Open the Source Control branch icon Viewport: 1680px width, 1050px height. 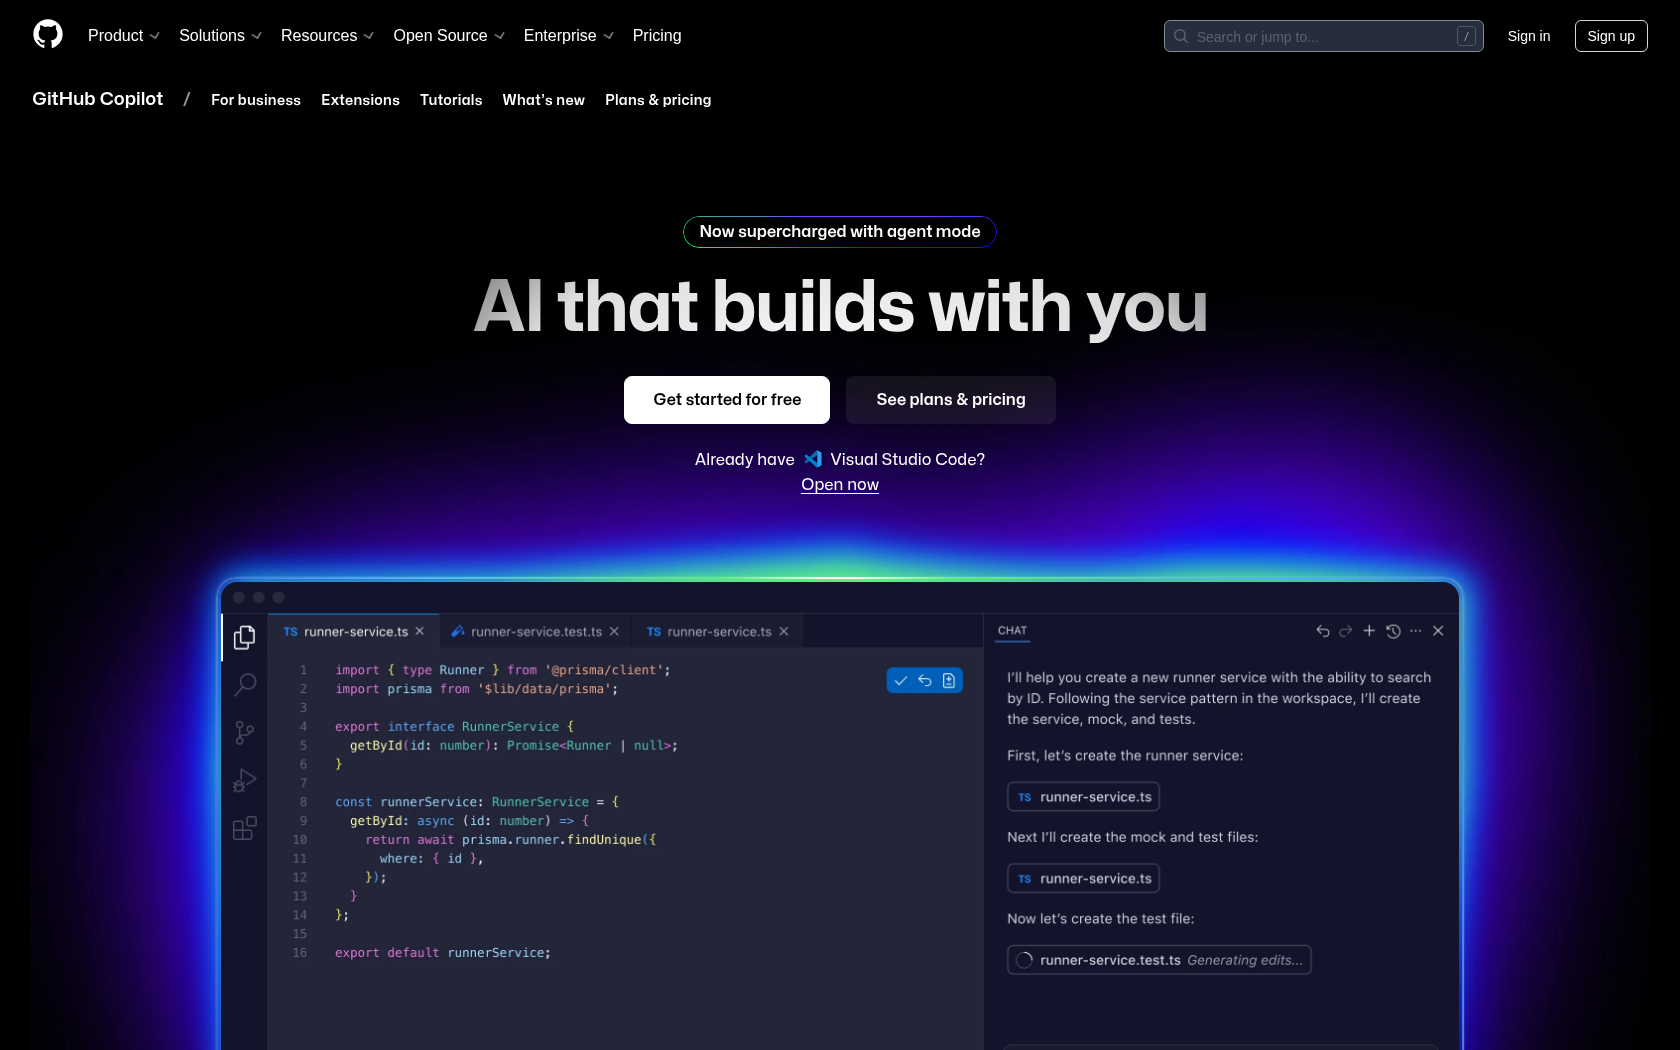(244, 733)
